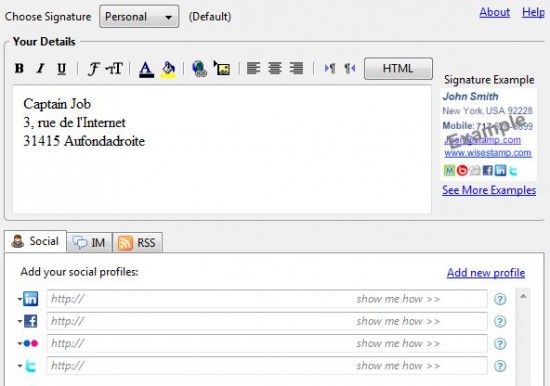Screen dimensions: 550x386
Task: Click the Facebook profile URL field
Action: click(x=267, y=321)
